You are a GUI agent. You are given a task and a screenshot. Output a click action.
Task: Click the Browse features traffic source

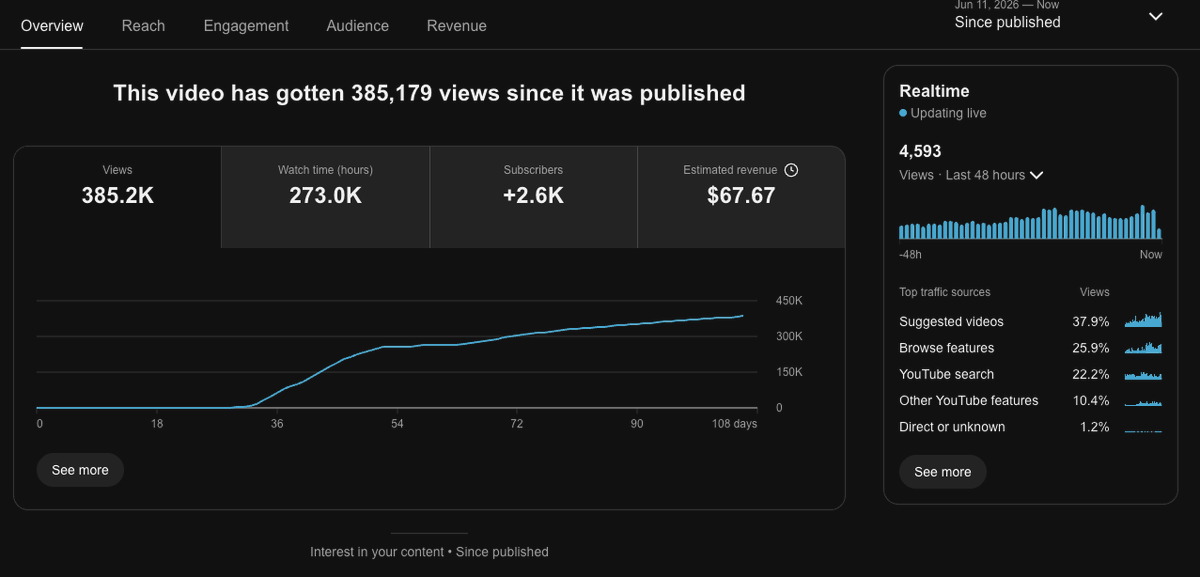point(946,348)
